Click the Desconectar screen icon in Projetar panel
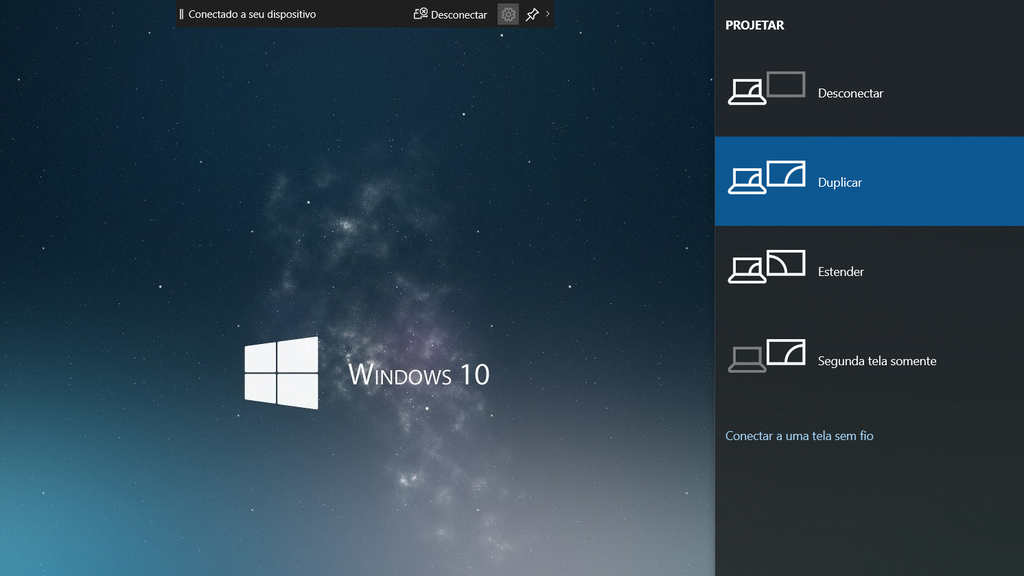Viewport: 1024px width, 576px height. [x=766, y=88]
